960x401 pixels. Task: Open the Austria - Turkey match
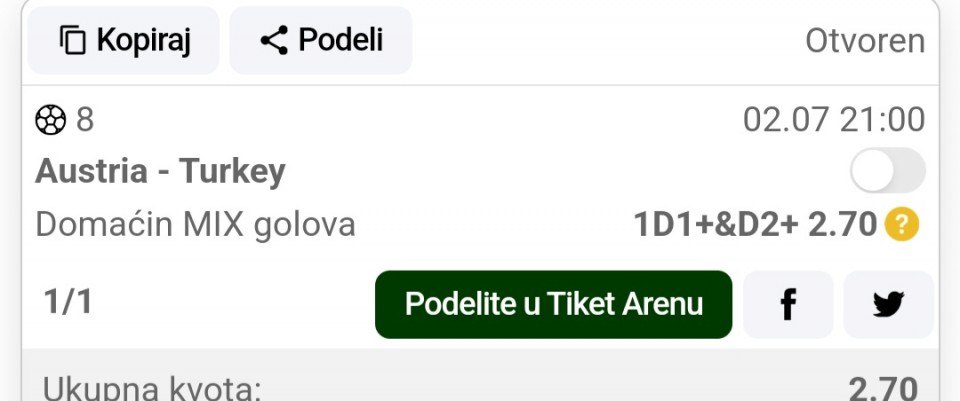click(x=160, y=172)
